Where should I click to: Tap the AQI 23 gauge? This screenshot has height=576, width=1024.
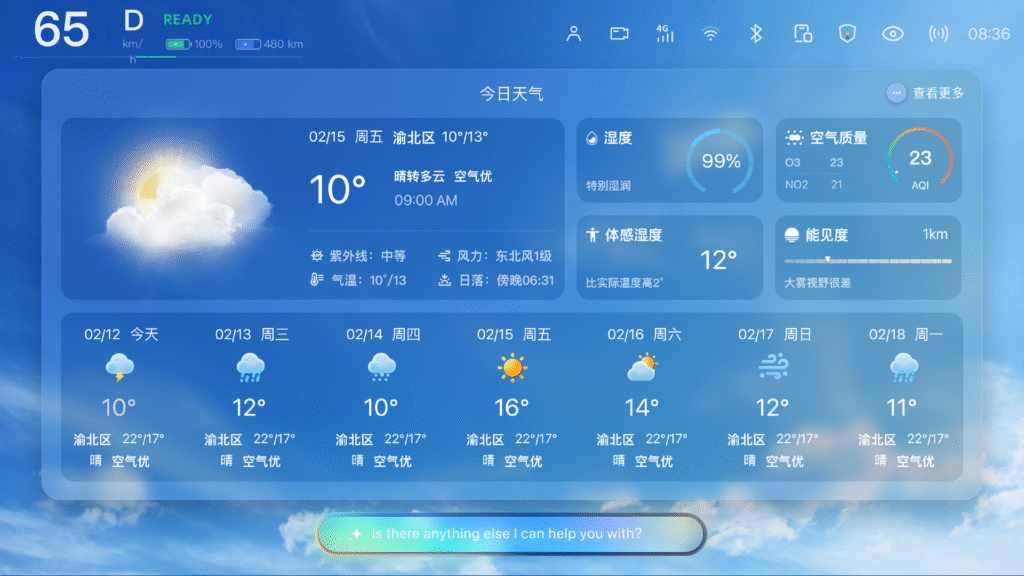pyautogui.click(x=920, y=158)
